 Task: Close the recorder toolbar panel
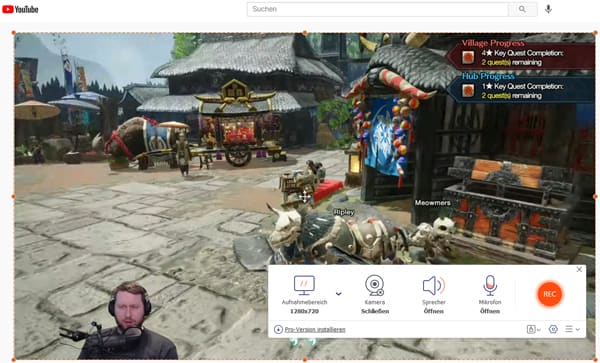pos(579,270)
